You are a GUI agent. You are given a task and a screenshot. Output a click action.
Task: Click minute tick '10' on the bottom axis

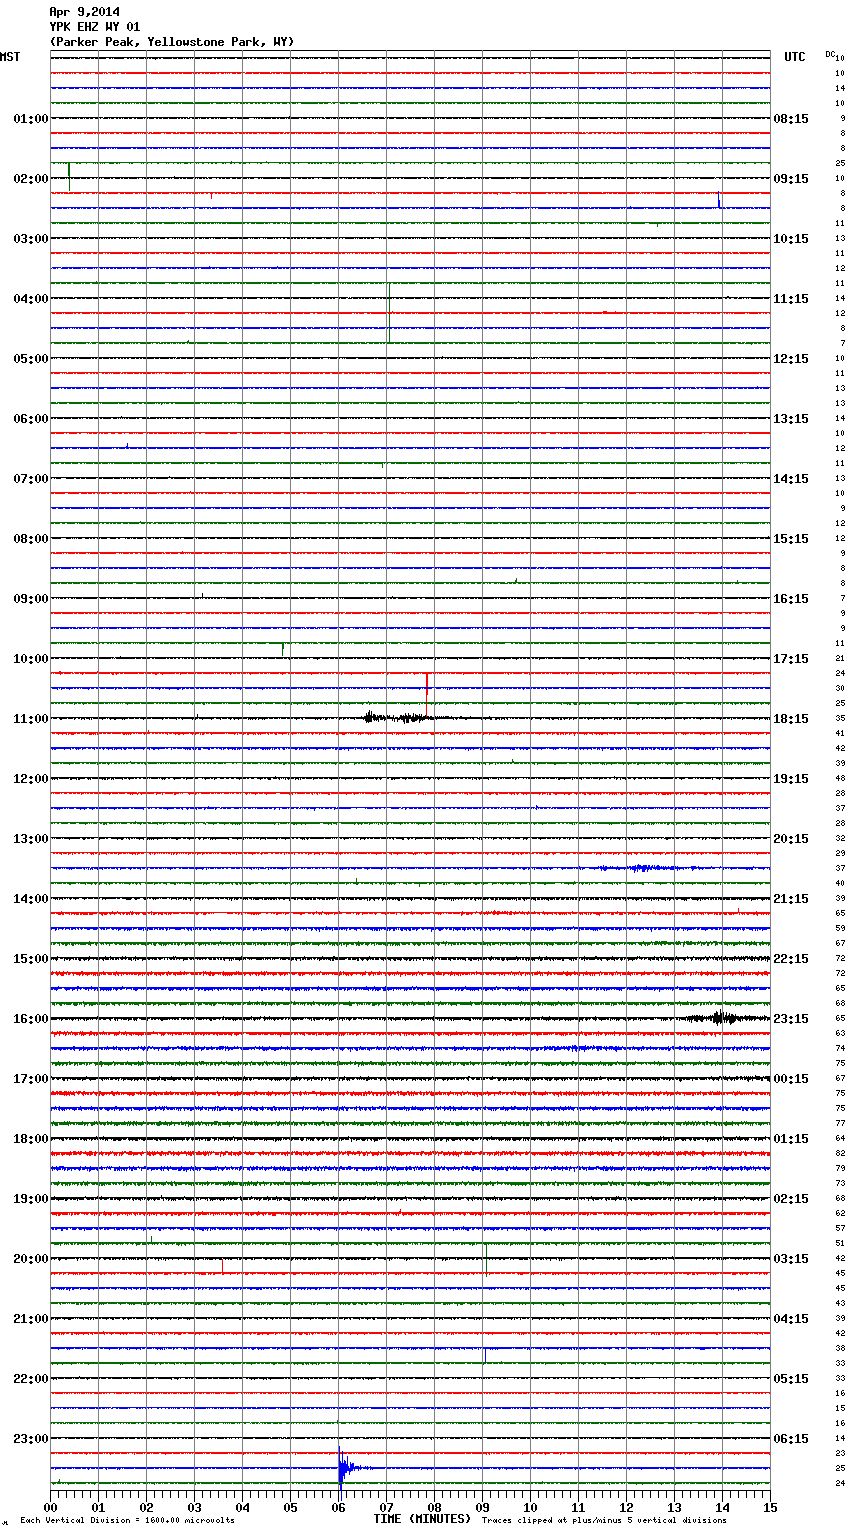pos(530,1507)
